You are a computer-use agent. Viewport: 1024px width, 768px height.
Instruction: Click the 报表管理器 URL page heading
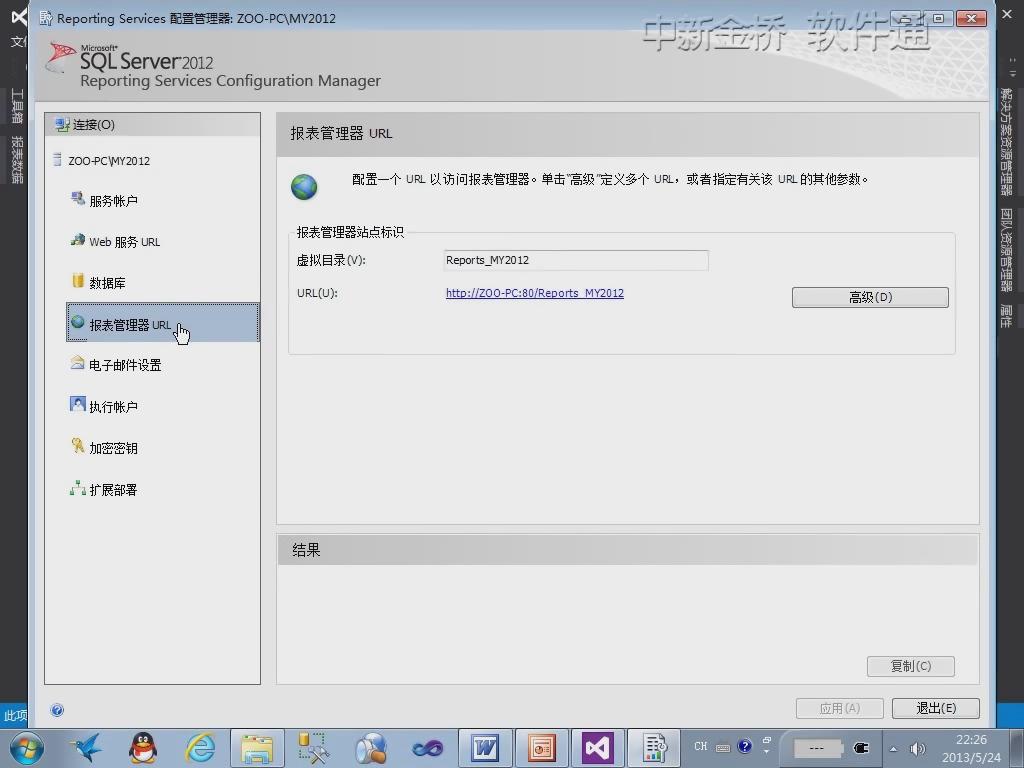coord(342,134)
